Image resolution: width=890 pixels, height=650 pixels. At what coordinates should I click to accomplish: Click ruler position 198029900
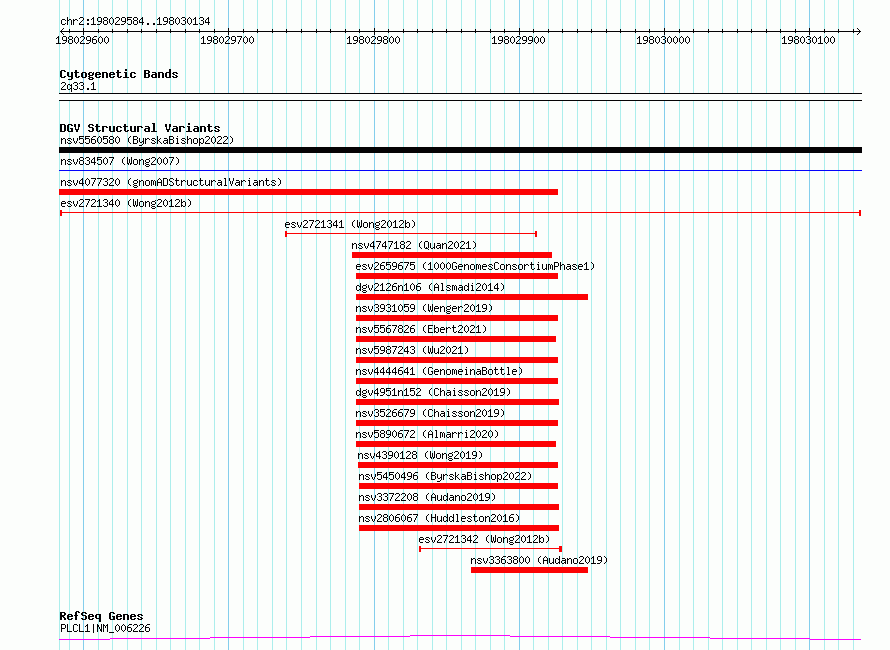518,40
